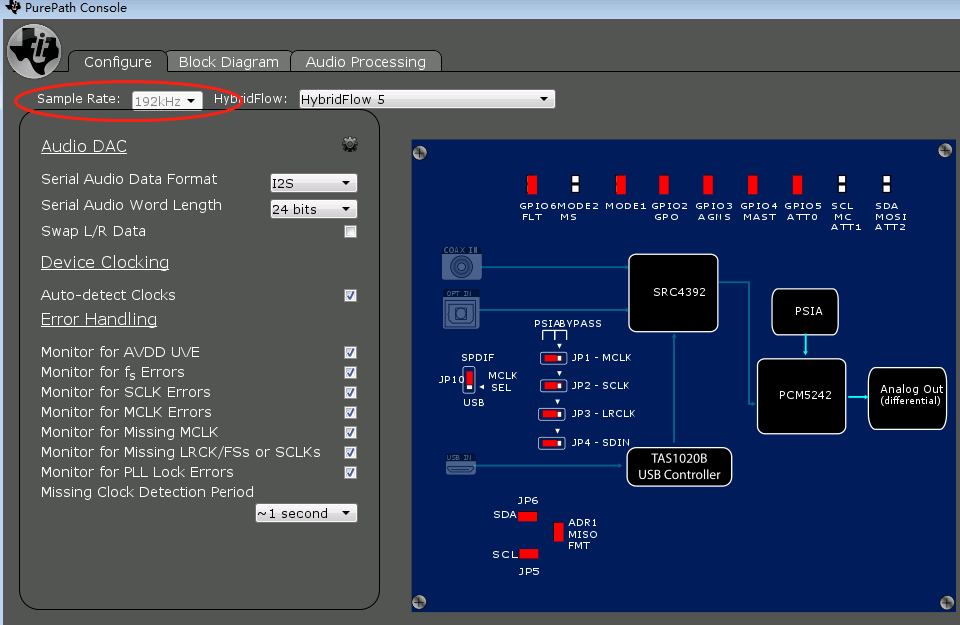The height and width of the screenshot is (625, 960).
Task: Open the Serial Audio Word Length dropdown
Action: click(313, 209)
